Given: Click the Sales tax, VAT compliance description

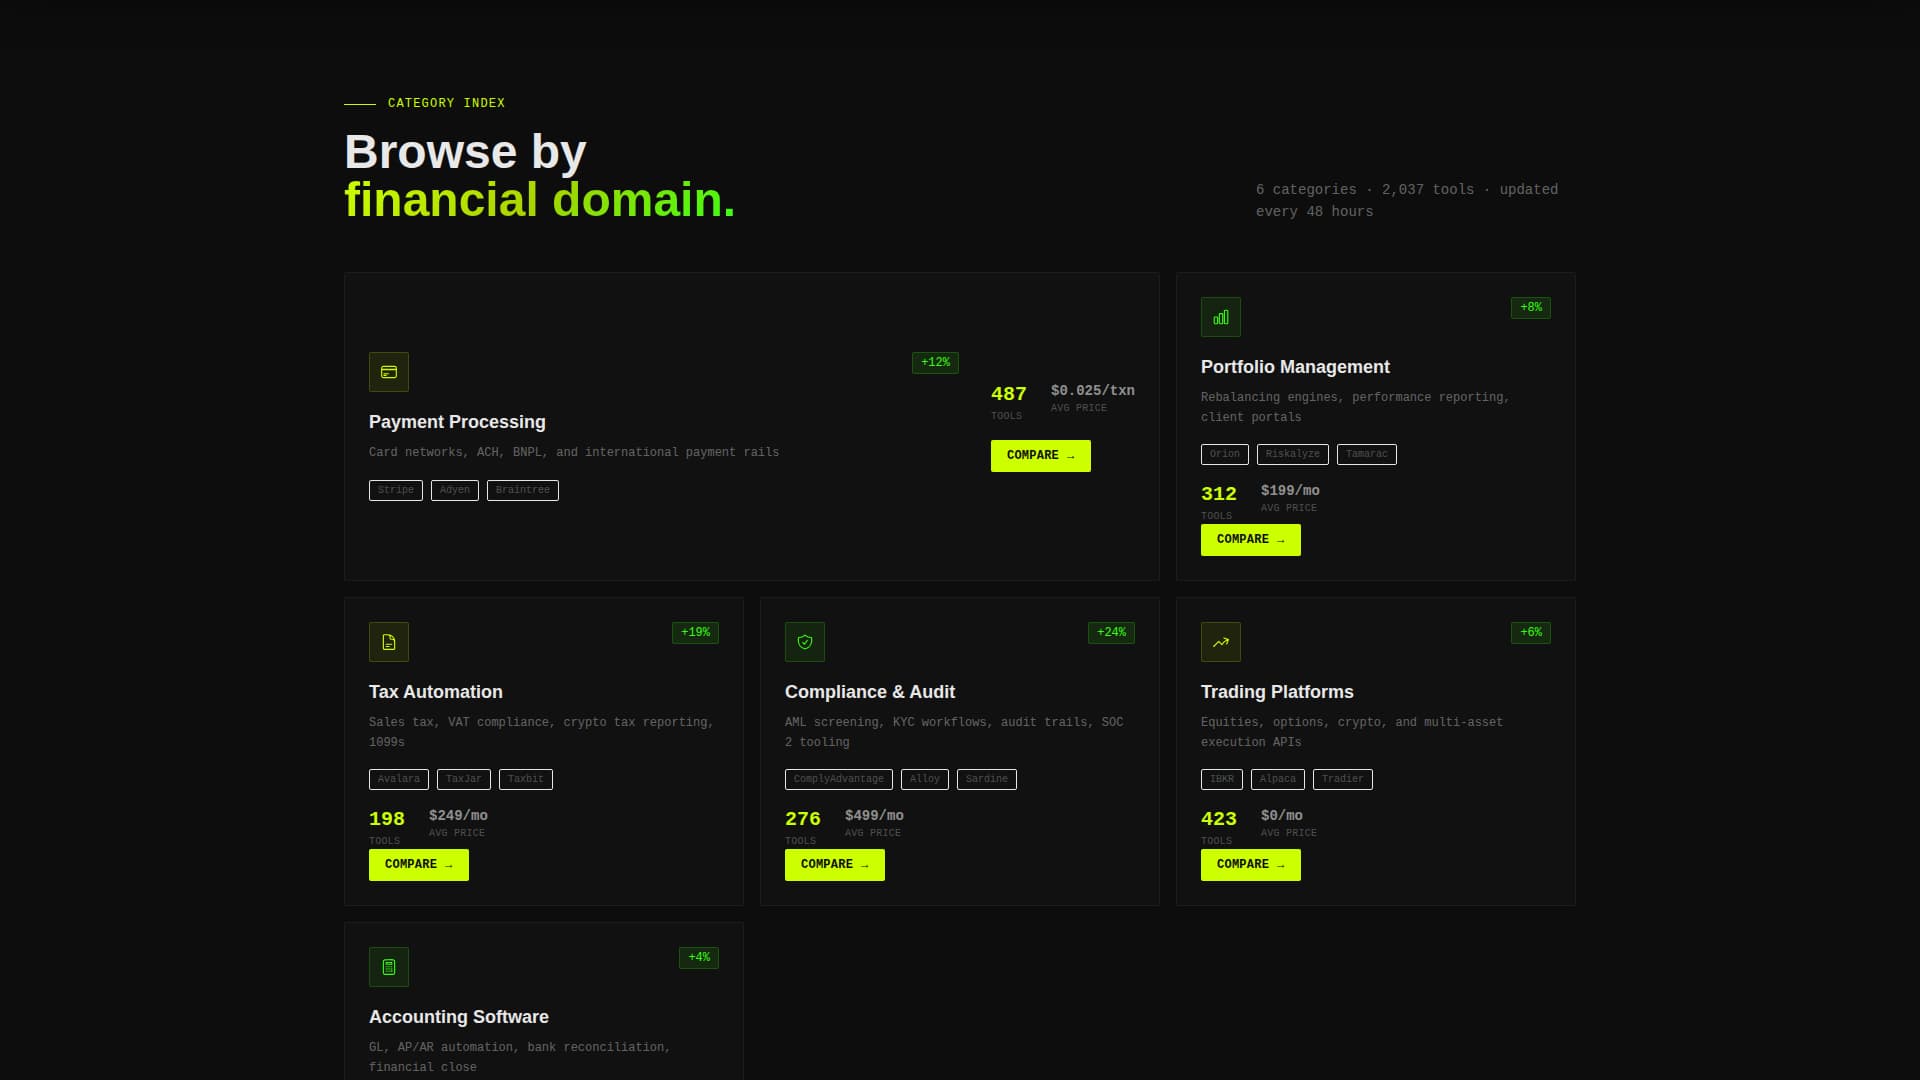Looking at the screenshot, I should tap(541, 732).
